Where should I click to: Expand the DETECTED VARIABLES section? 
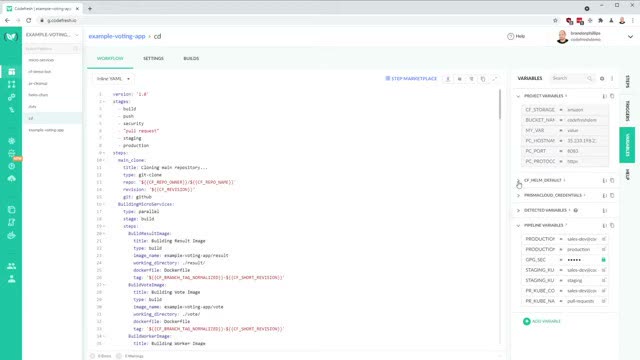[x=518, y=211]
